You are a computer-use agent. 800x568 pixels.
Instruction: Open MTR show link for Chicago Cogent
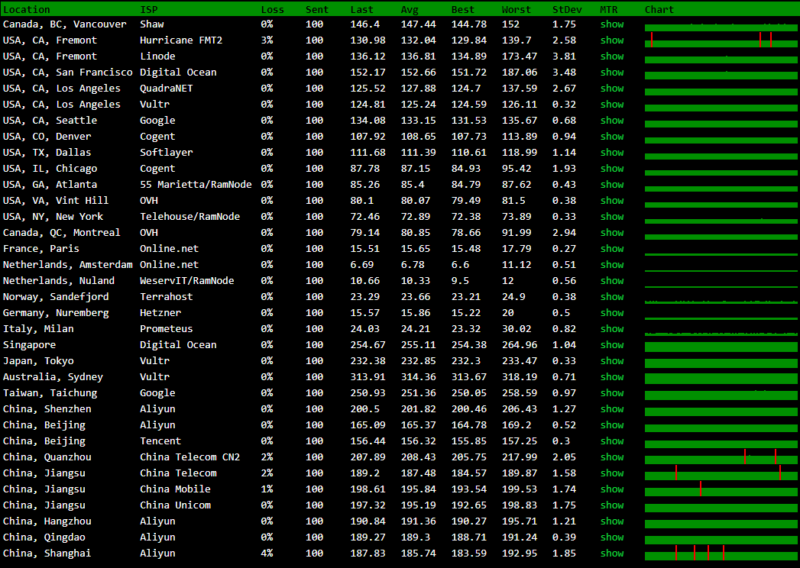pos(611,168)
